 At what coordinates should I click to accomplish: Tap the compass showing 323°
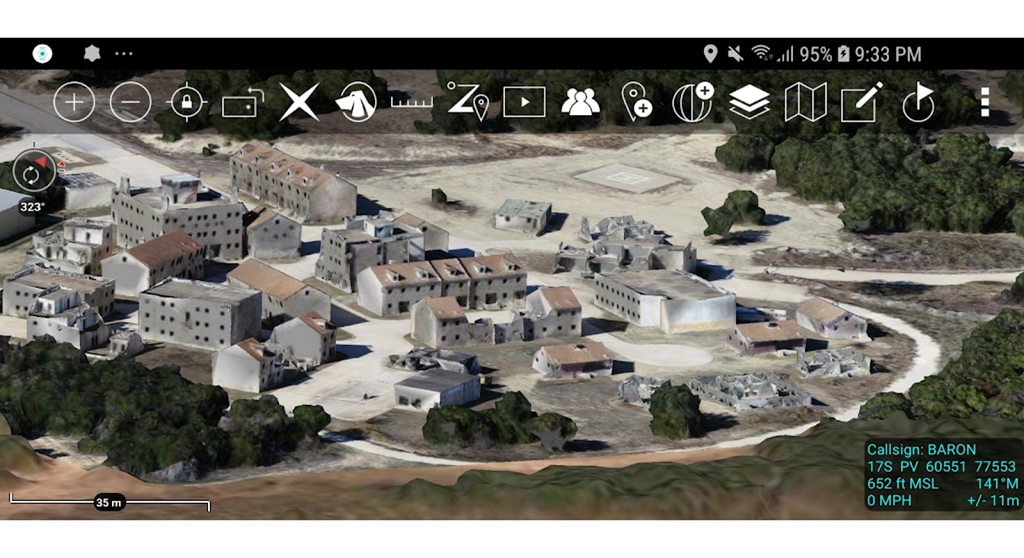[x=33, y=174]
